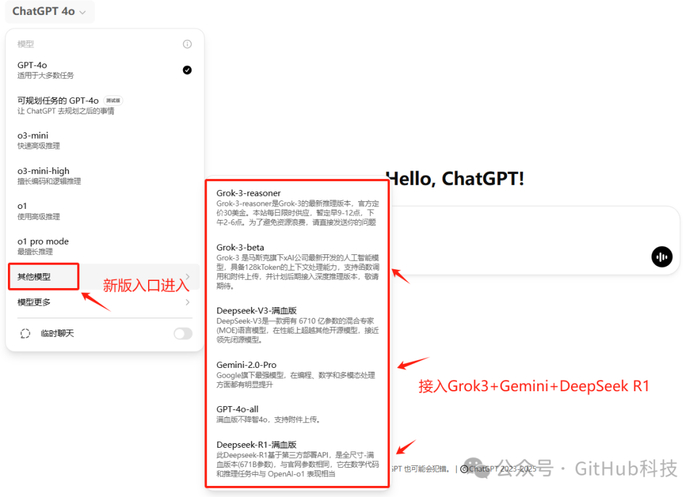Click the 适用于大多数任务 description
The width and height of the screenshot is (700, 497).
pos(46,75)
